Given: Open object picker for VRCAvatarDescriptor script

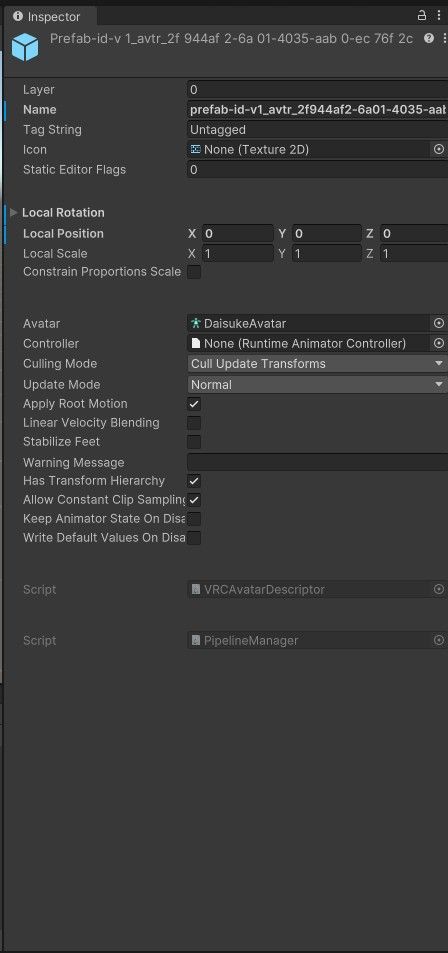Looking at the screenshot, I should pos(439,590).
